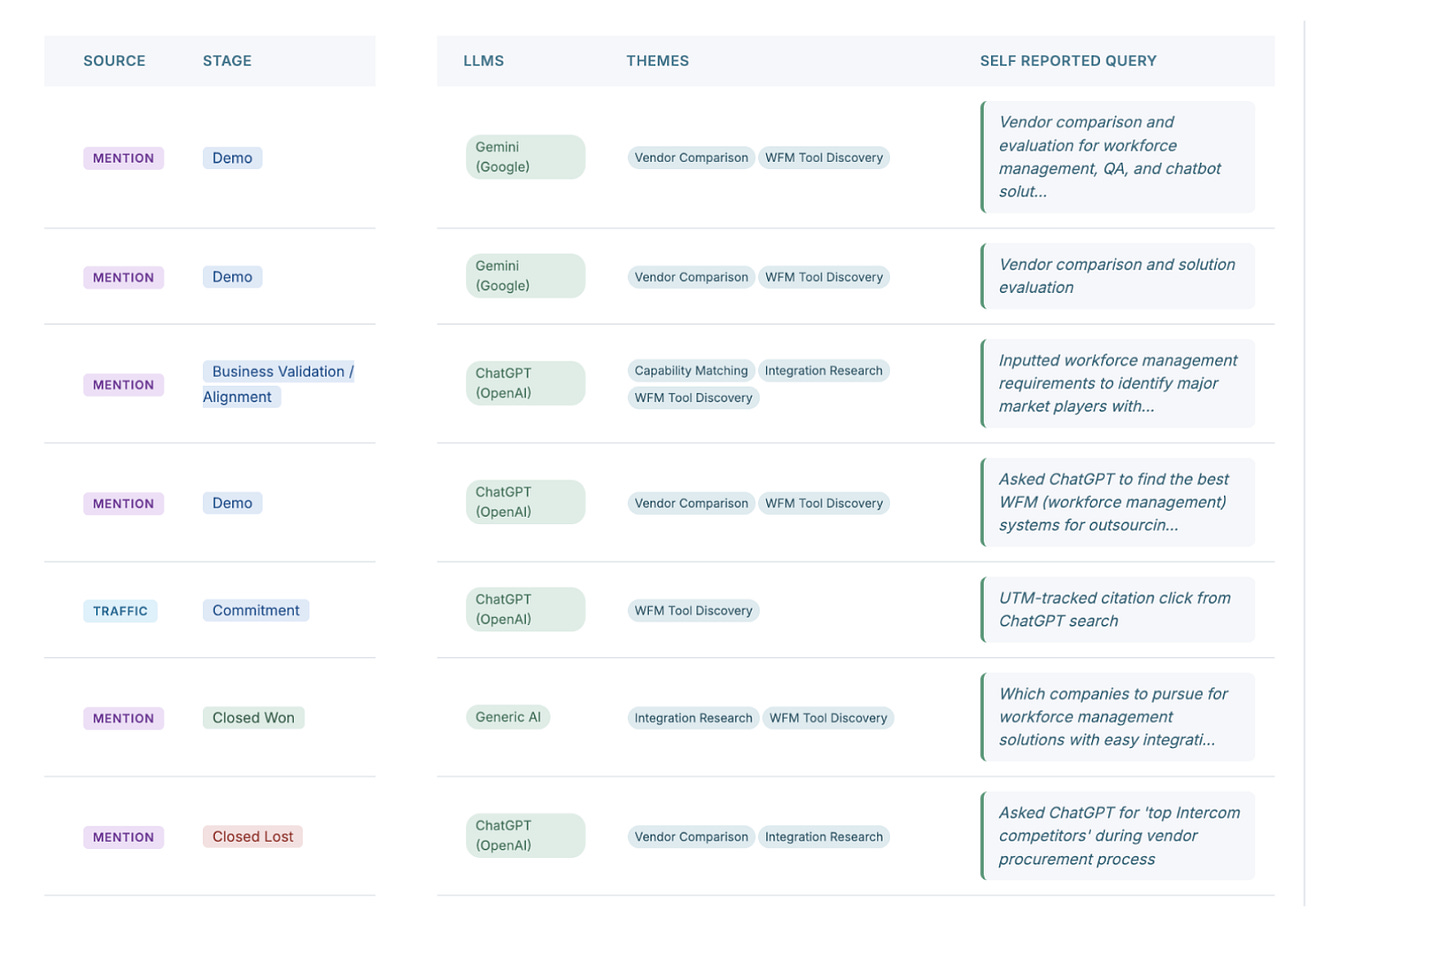Toggle the Demo stage on the second row
Image resolution: width=1456 pixels, height=980 pixels.
click(x=232, y=276)
